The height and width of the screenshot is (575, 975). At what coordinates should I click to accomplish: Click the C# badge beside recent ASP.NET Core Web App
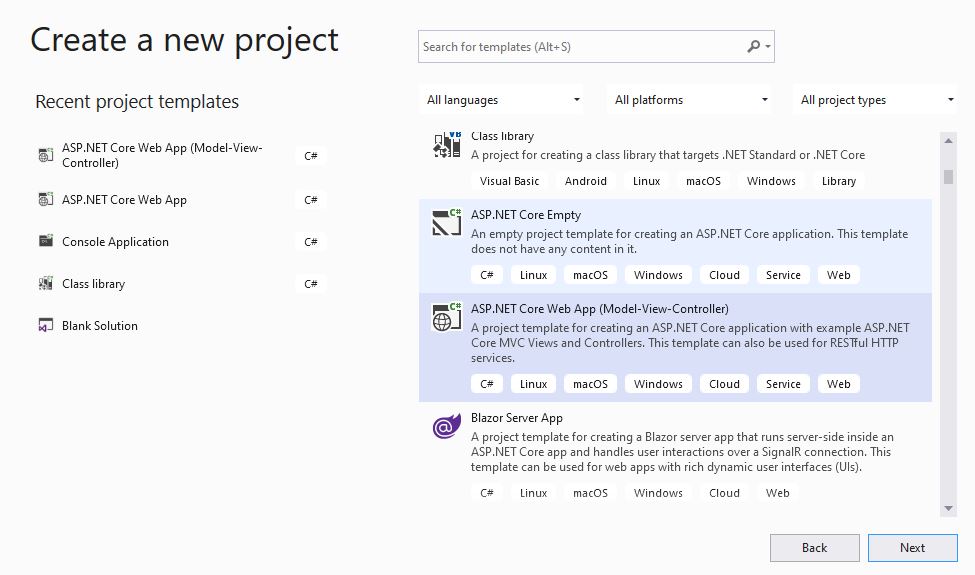click(x=311, y=200)
